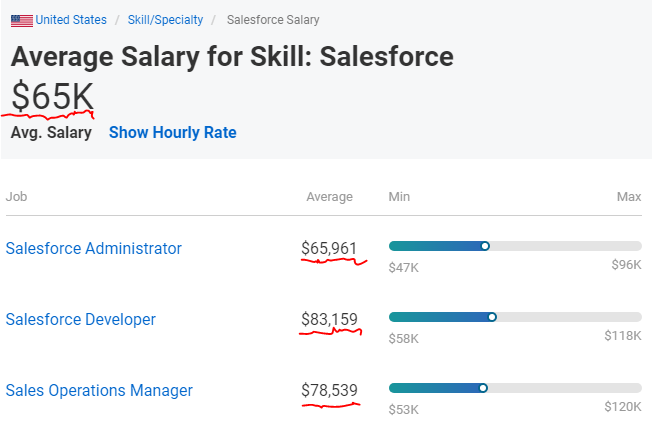
Task: Click the $47K minimum label
Action: point(404,268)
